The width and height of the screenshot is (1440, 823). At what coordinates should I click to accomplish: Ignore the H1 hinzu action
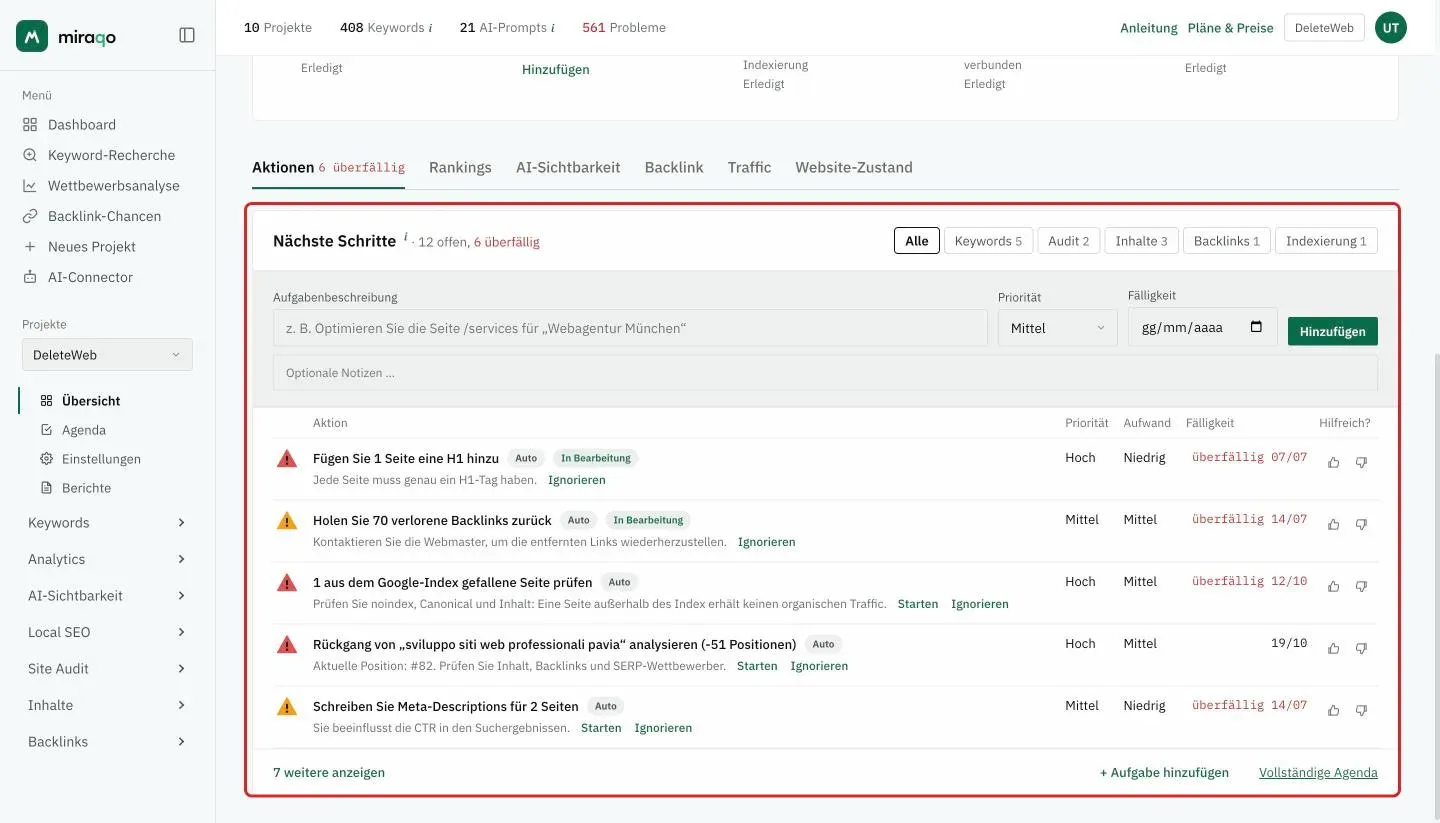click(577, 480)
